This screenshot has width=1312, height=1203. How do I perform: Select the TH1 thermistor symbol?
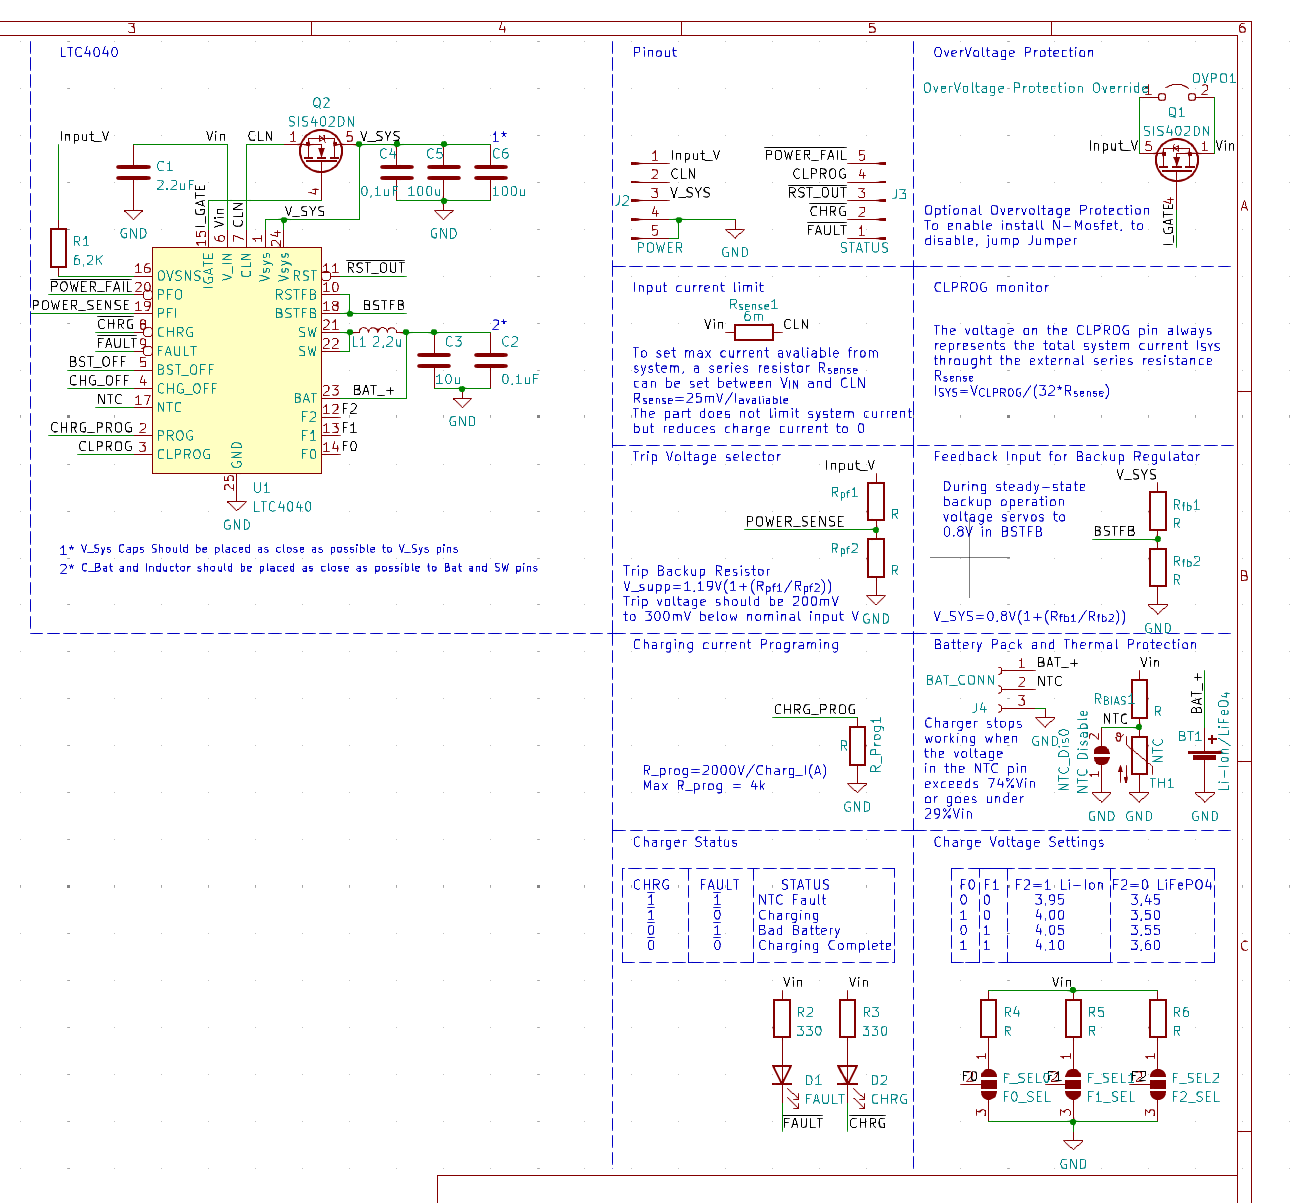1139,756
